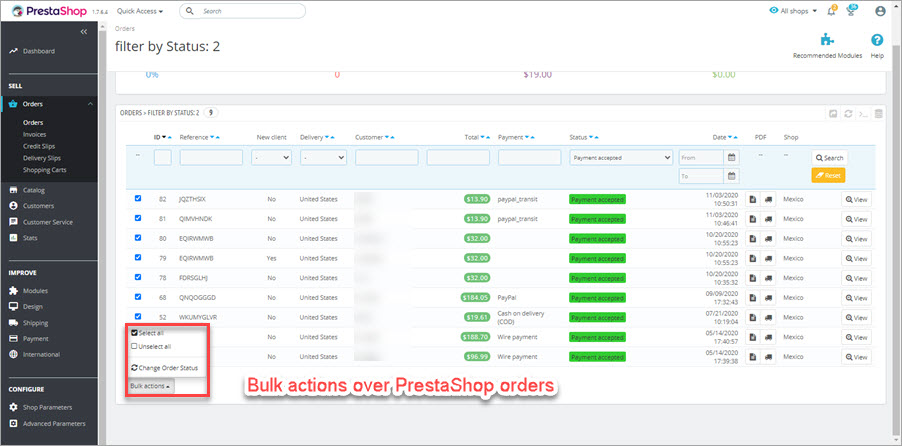Open invoice PDF for order 68

752,298
